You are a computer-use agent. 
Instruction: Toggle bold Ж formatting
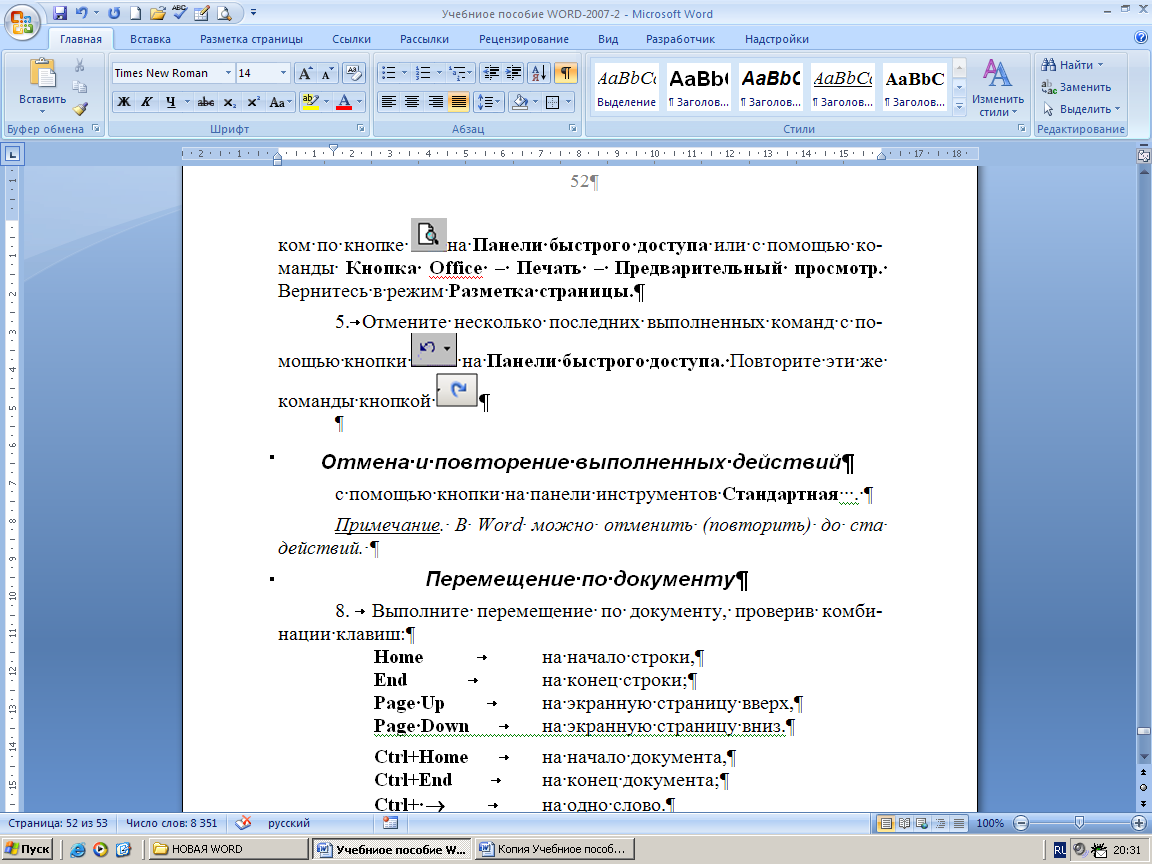124,102
